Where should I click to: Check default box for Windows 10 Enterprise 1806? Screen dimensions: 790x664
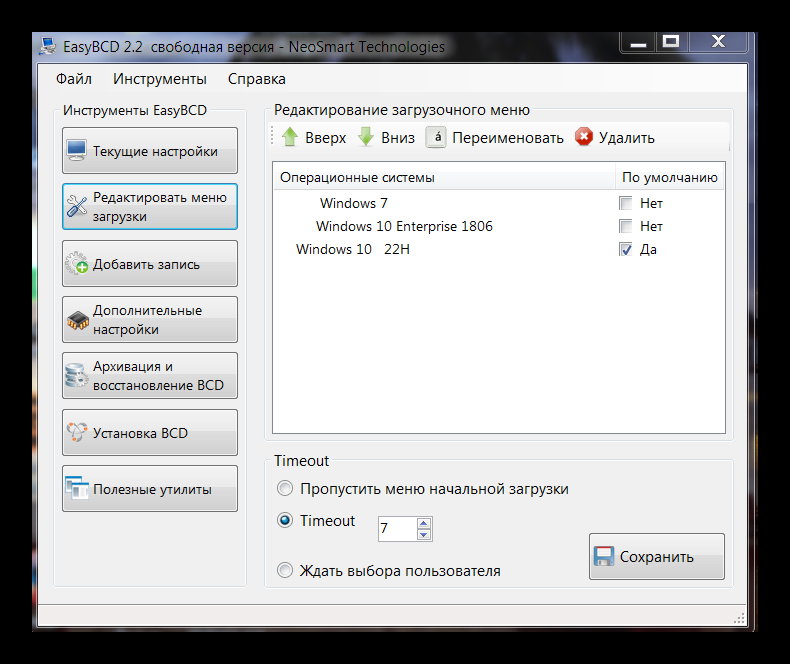pyautogui.click(x=625, y=226)
